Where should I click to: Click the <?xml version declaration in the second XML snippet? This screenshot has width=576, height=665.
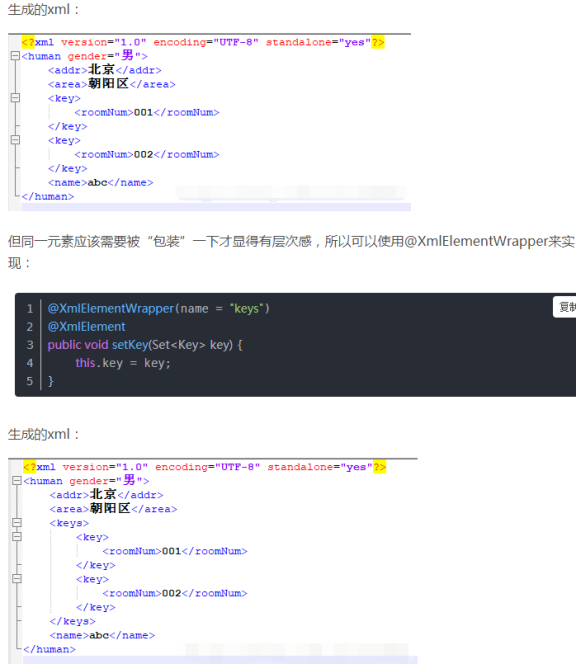[x=204, y=467]
